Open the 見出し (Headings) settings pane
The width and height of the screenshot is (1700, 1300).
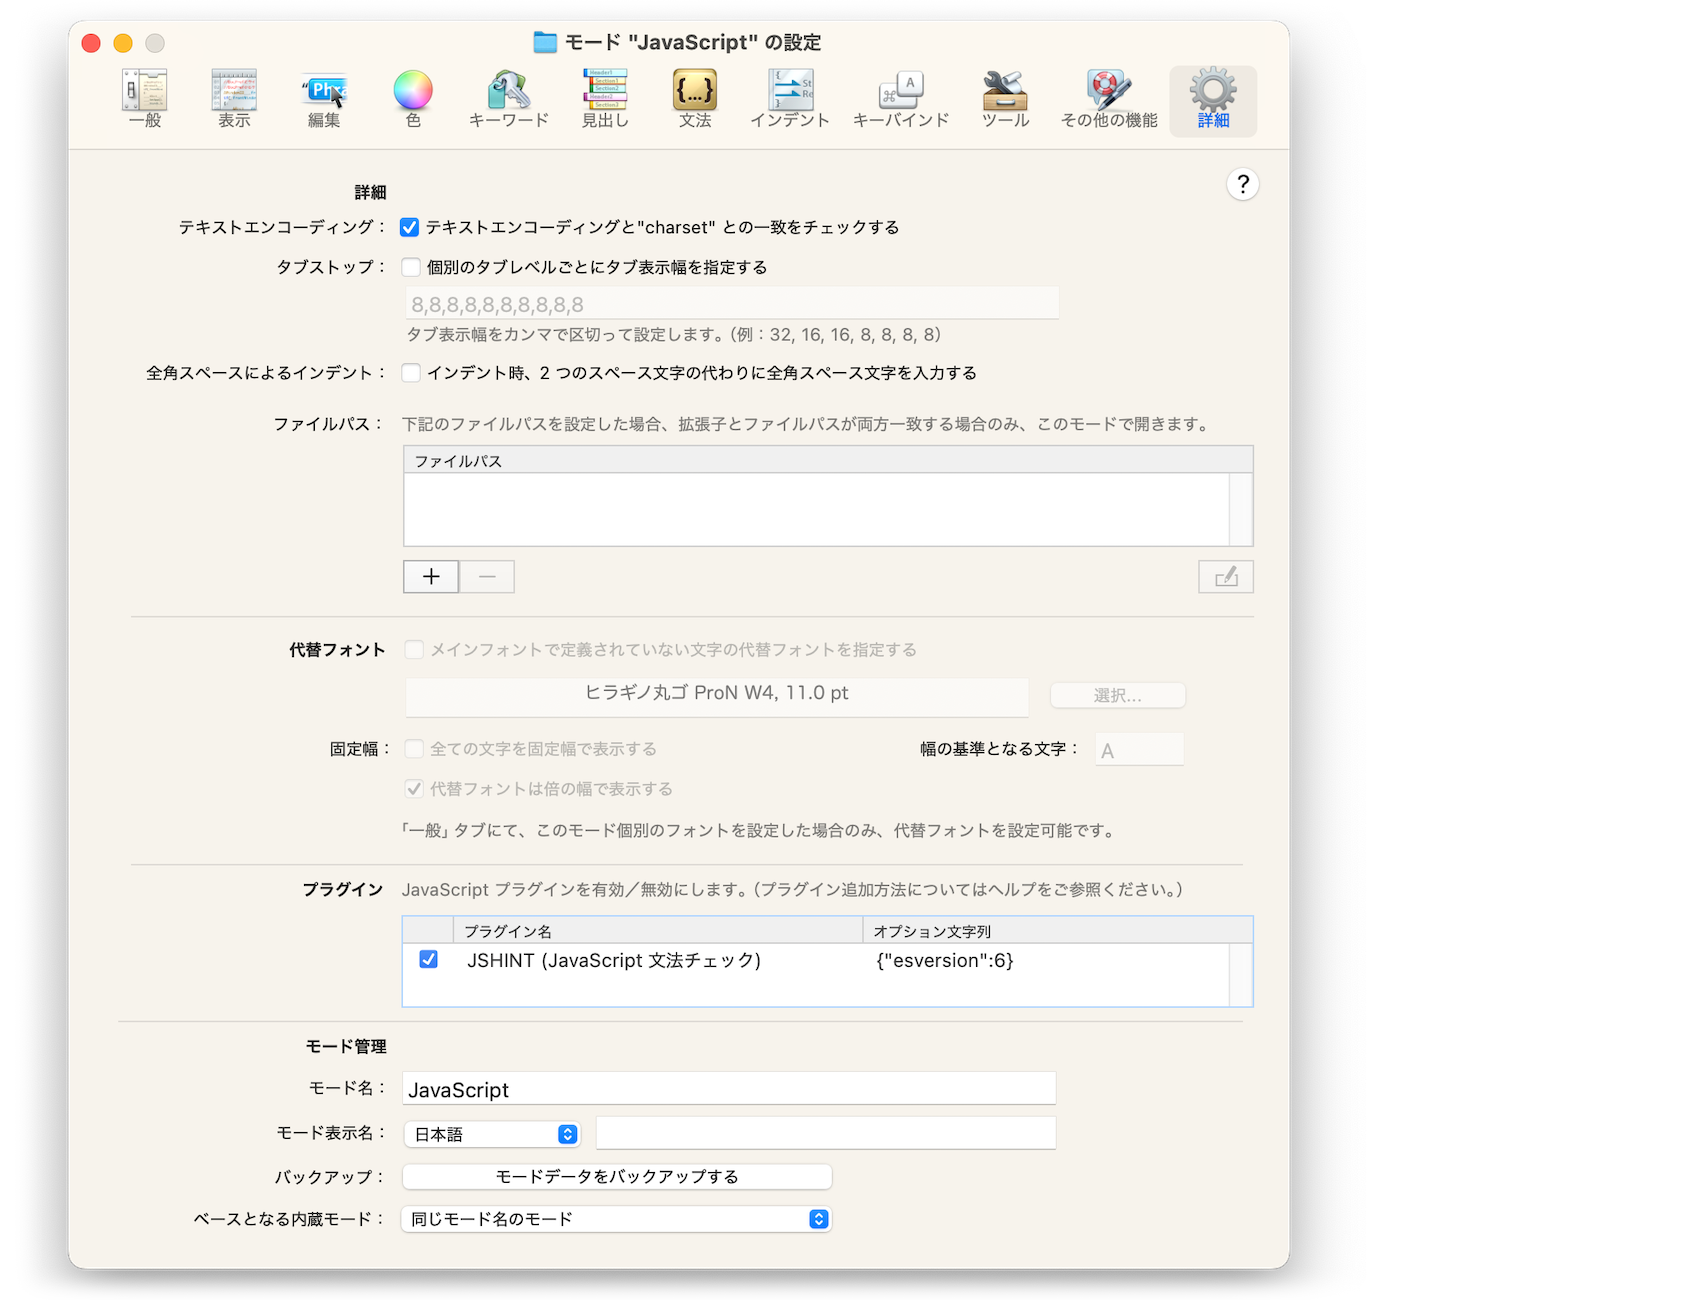coord(605,100)
